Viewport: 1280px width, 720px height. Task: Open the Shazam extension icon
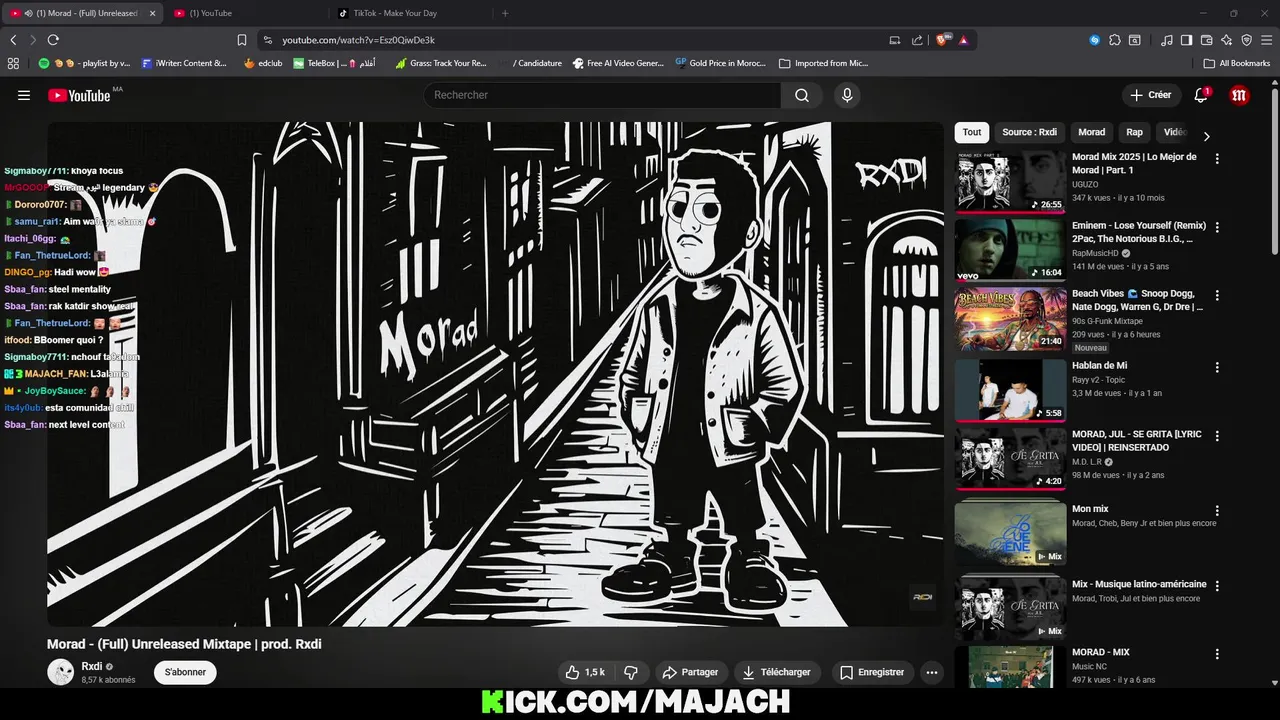[1095, 40]
